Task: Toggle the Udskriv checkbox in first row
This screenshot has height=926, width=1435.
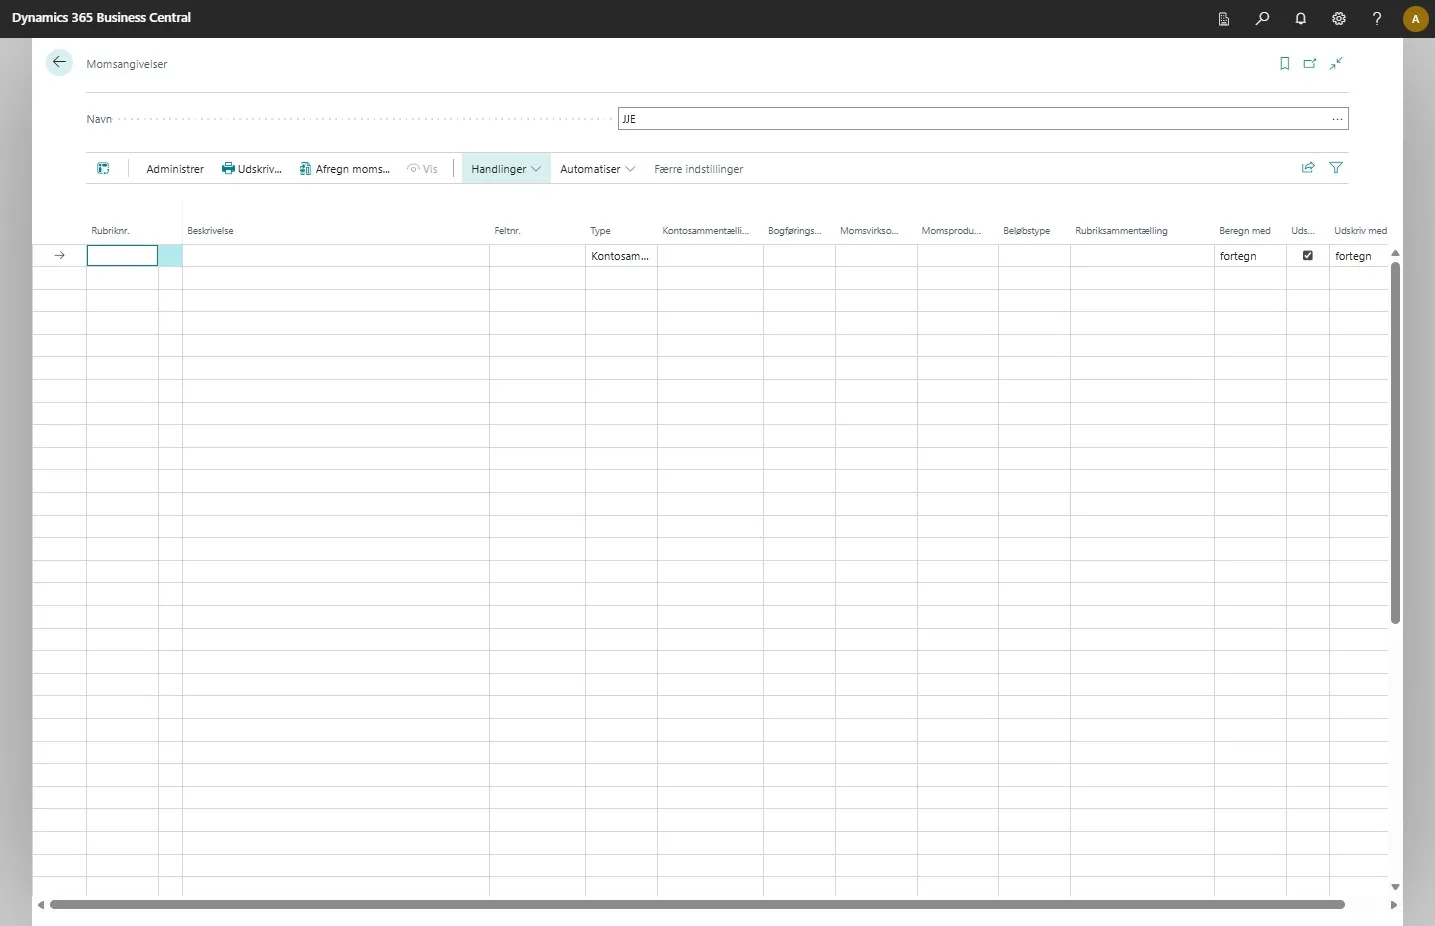Action: [x=1307, y=256]
